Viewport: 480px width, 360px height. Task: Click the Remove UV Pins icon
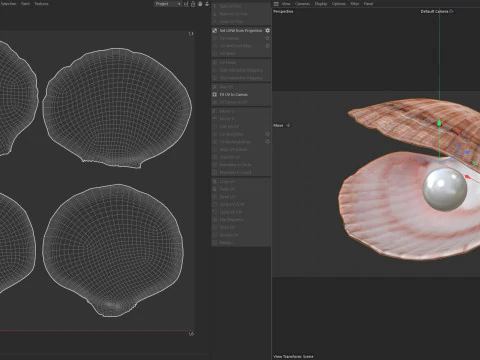click(215, 14)
